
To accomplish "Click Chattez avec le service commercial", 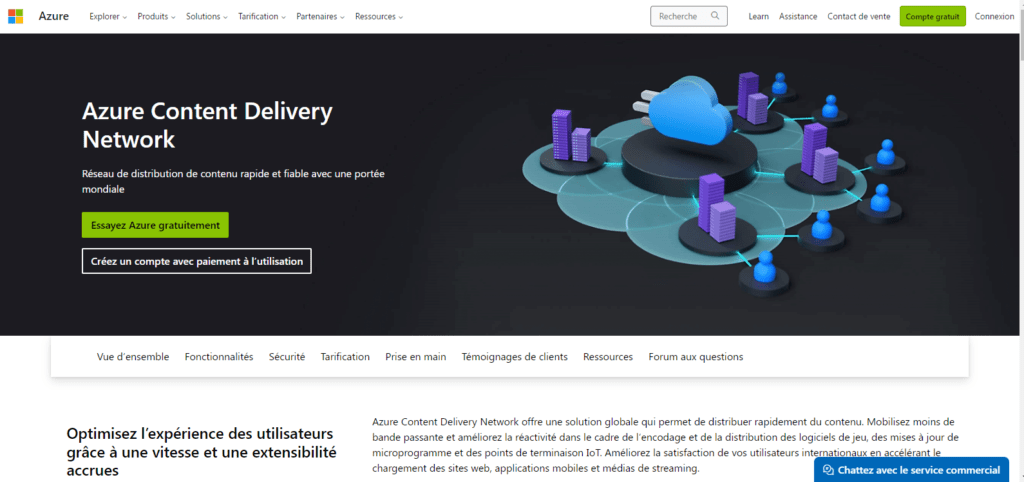I will point(912,470).
